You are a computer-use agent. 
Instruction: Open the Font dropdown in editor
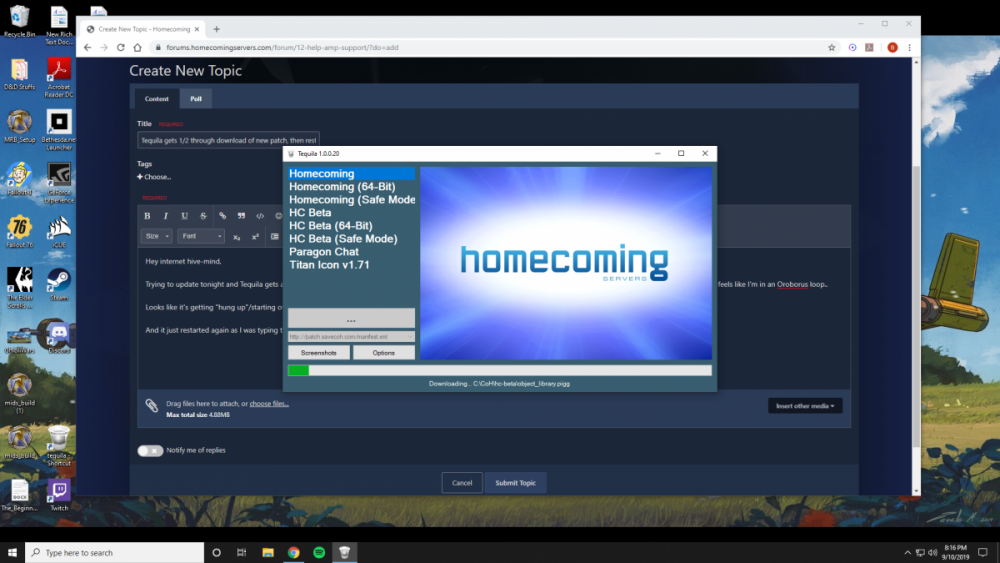201,236
